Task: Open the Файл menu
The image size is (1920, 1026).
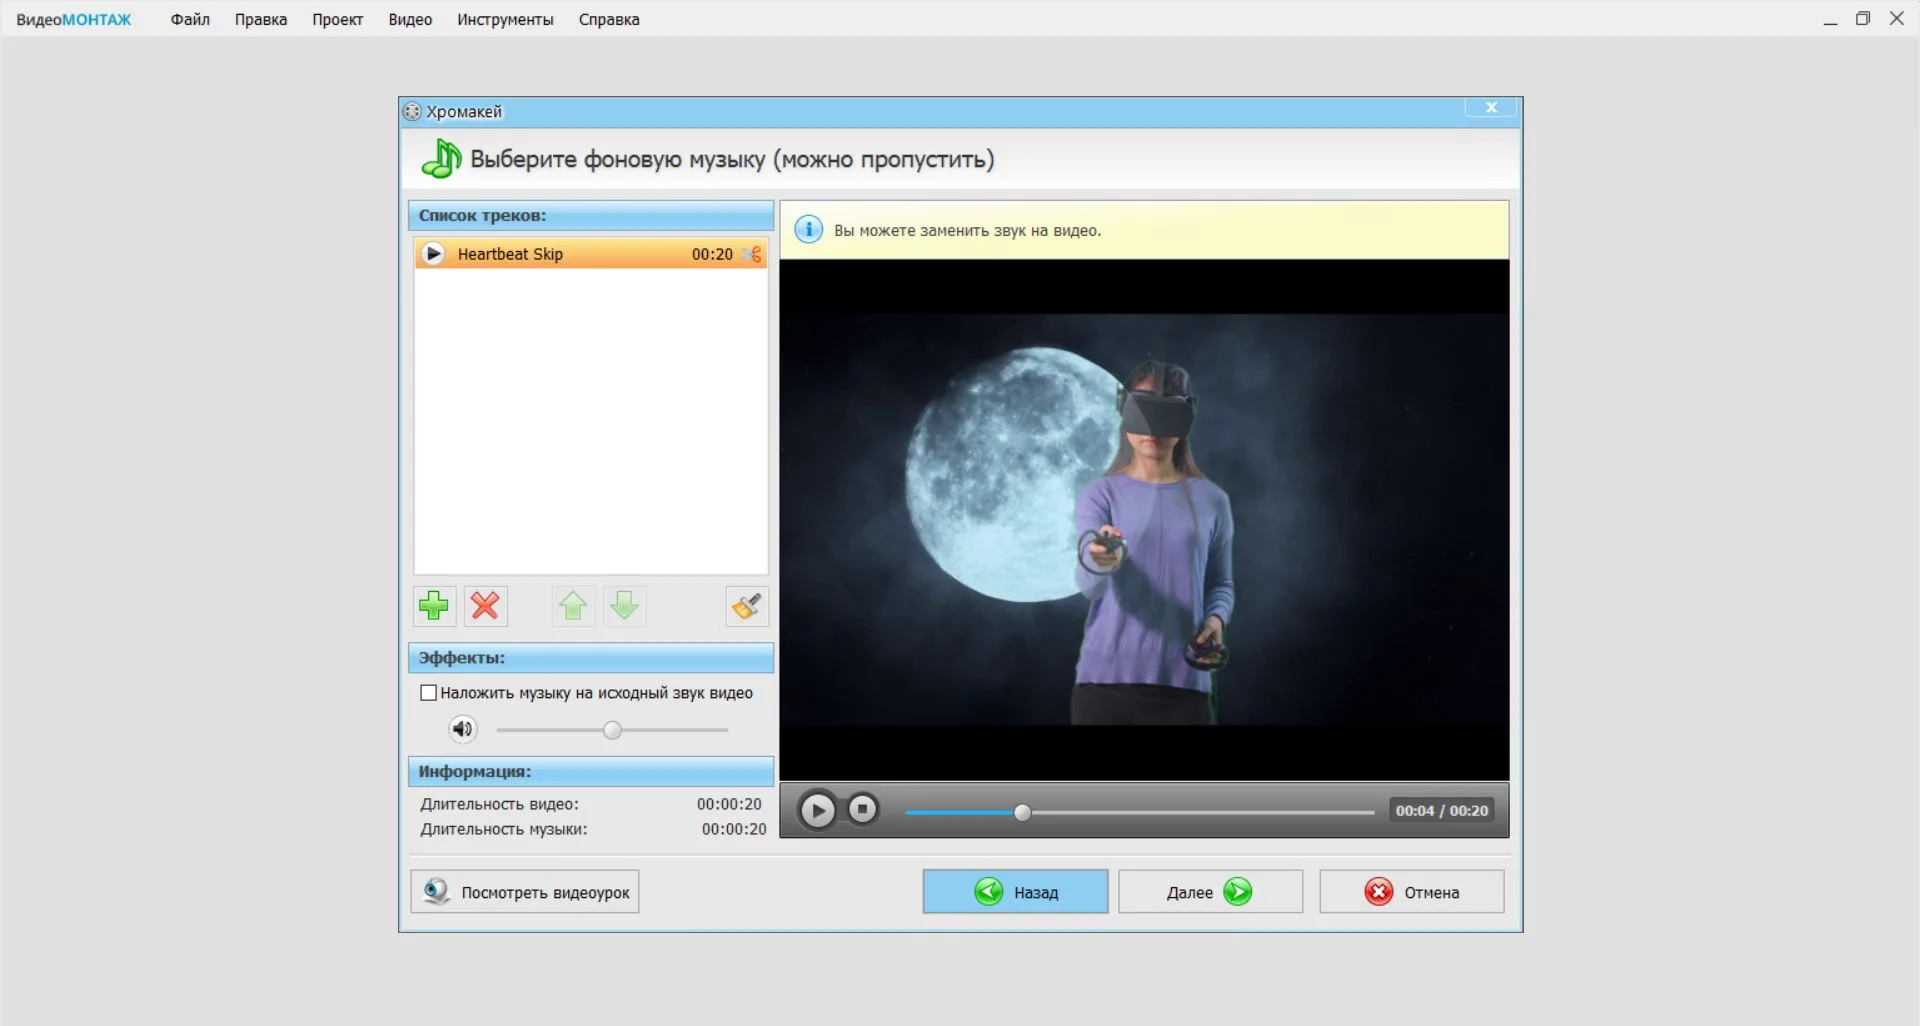Action: (x=190, y=20)
